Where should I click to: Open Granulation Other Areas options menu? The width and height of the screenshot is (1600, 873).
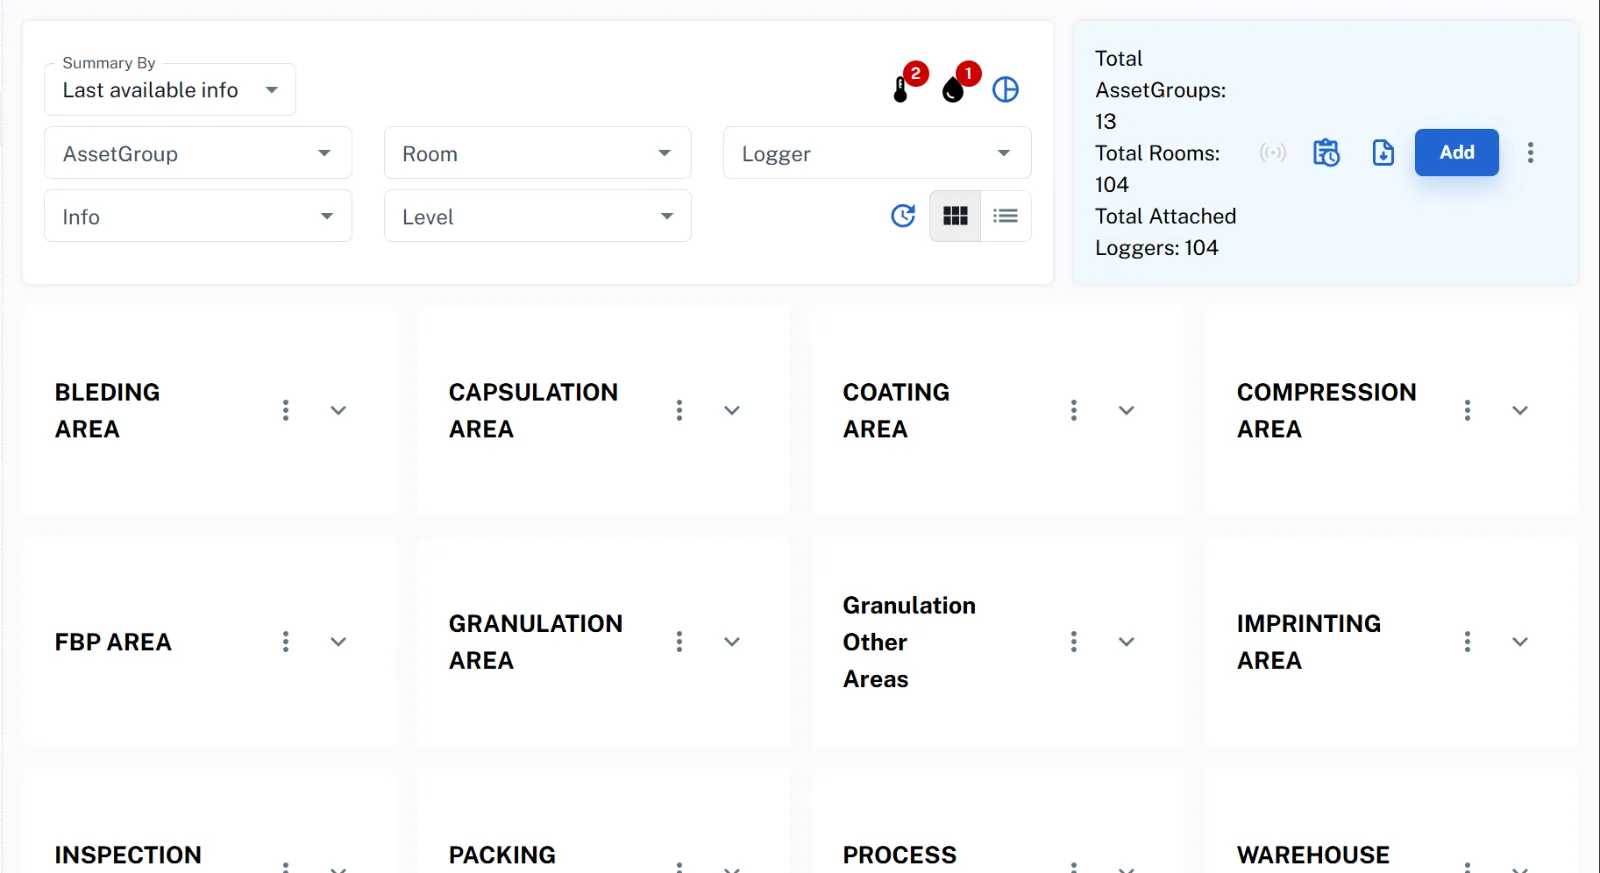(1074, 641)
